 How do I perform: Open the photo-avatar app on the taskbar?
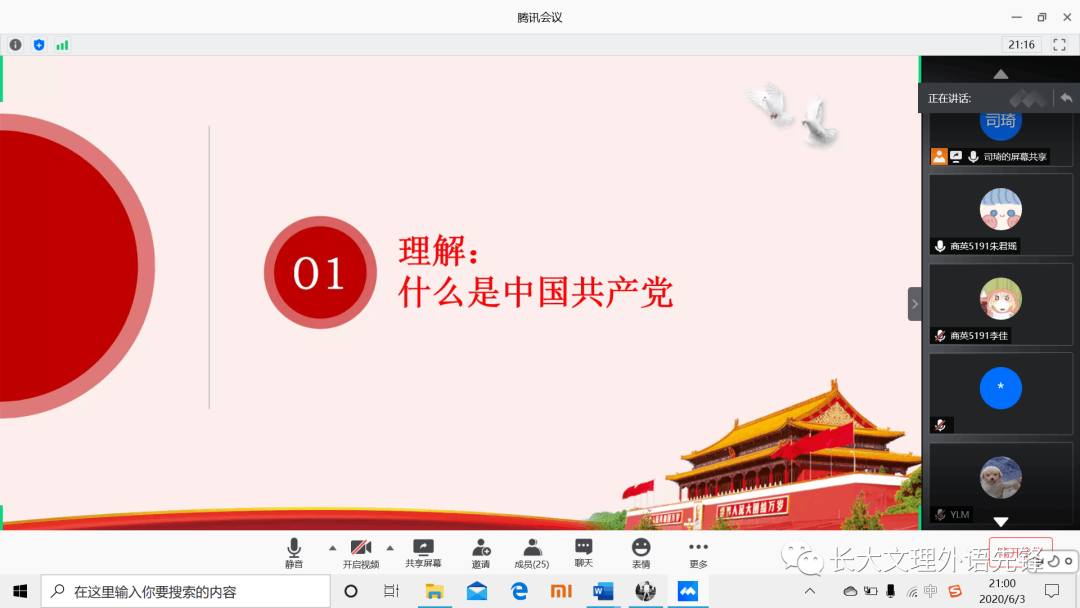pyautogui.click(x=645, y=591)
